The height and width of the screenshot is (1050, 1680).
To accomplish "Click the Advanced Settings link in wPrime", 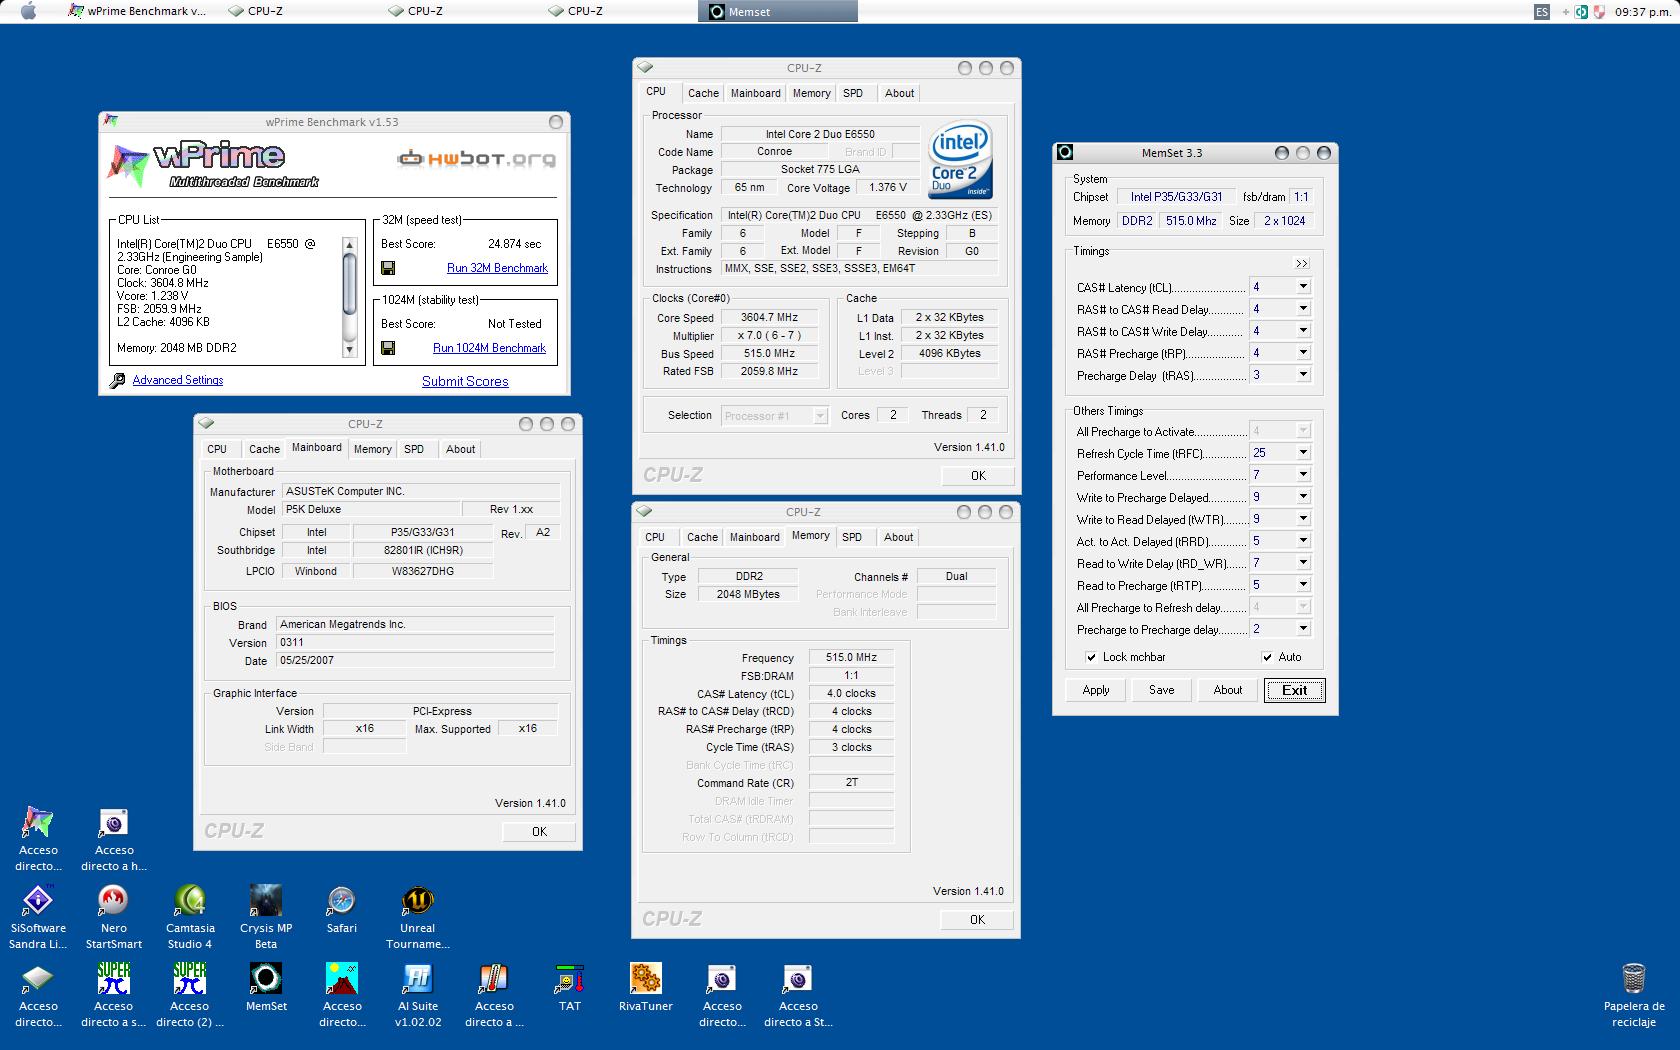I will tap(178, 380).
